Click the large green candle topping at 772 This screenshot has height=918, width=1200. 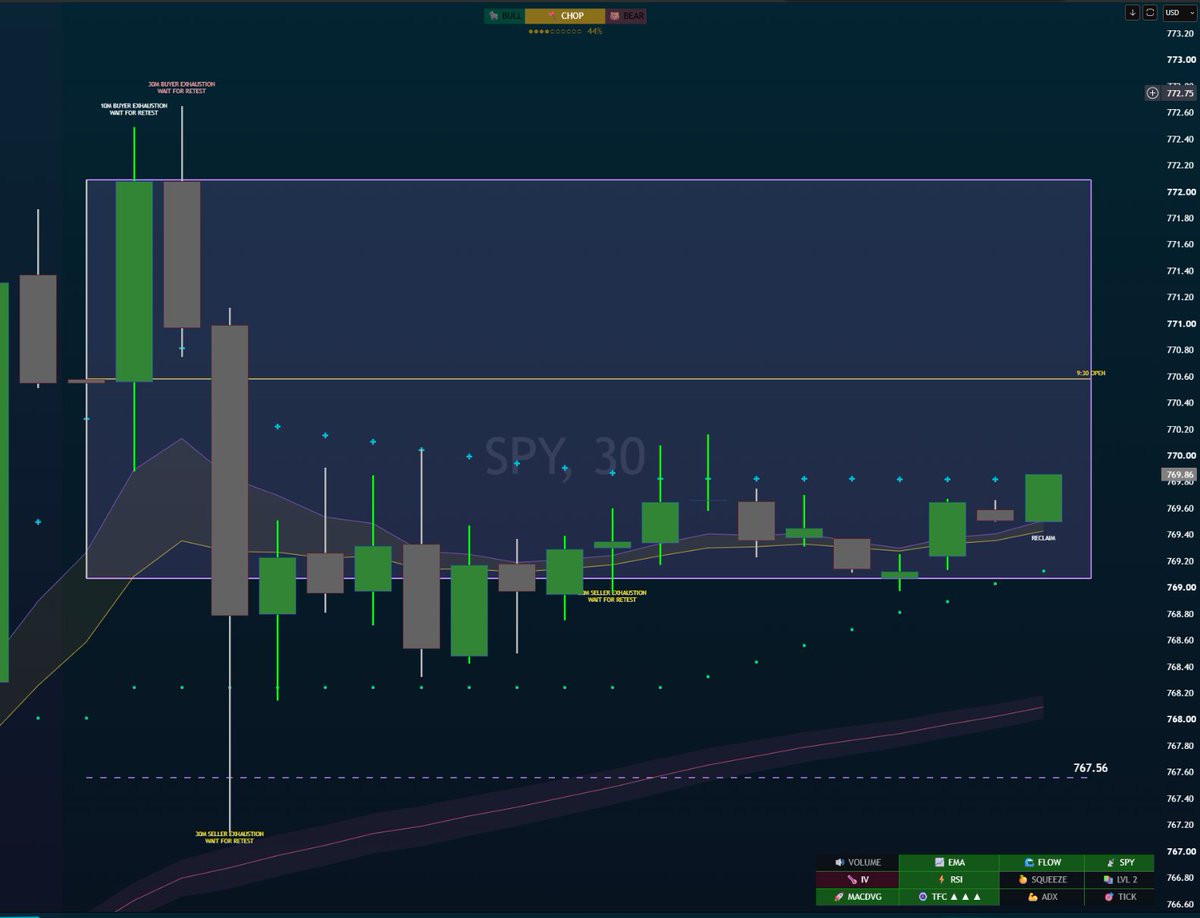click(x=134, y=281)
